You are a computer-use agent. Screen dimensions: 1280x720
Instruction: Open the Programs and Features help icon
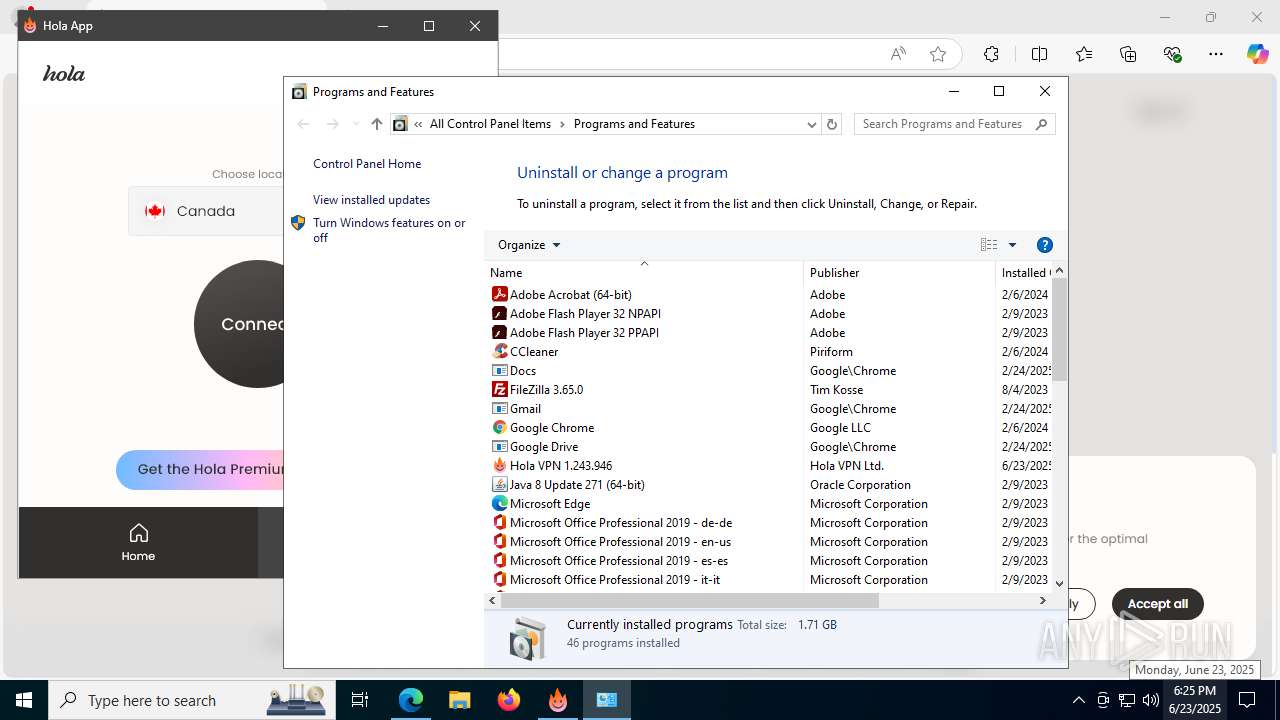click(1045, 245)
